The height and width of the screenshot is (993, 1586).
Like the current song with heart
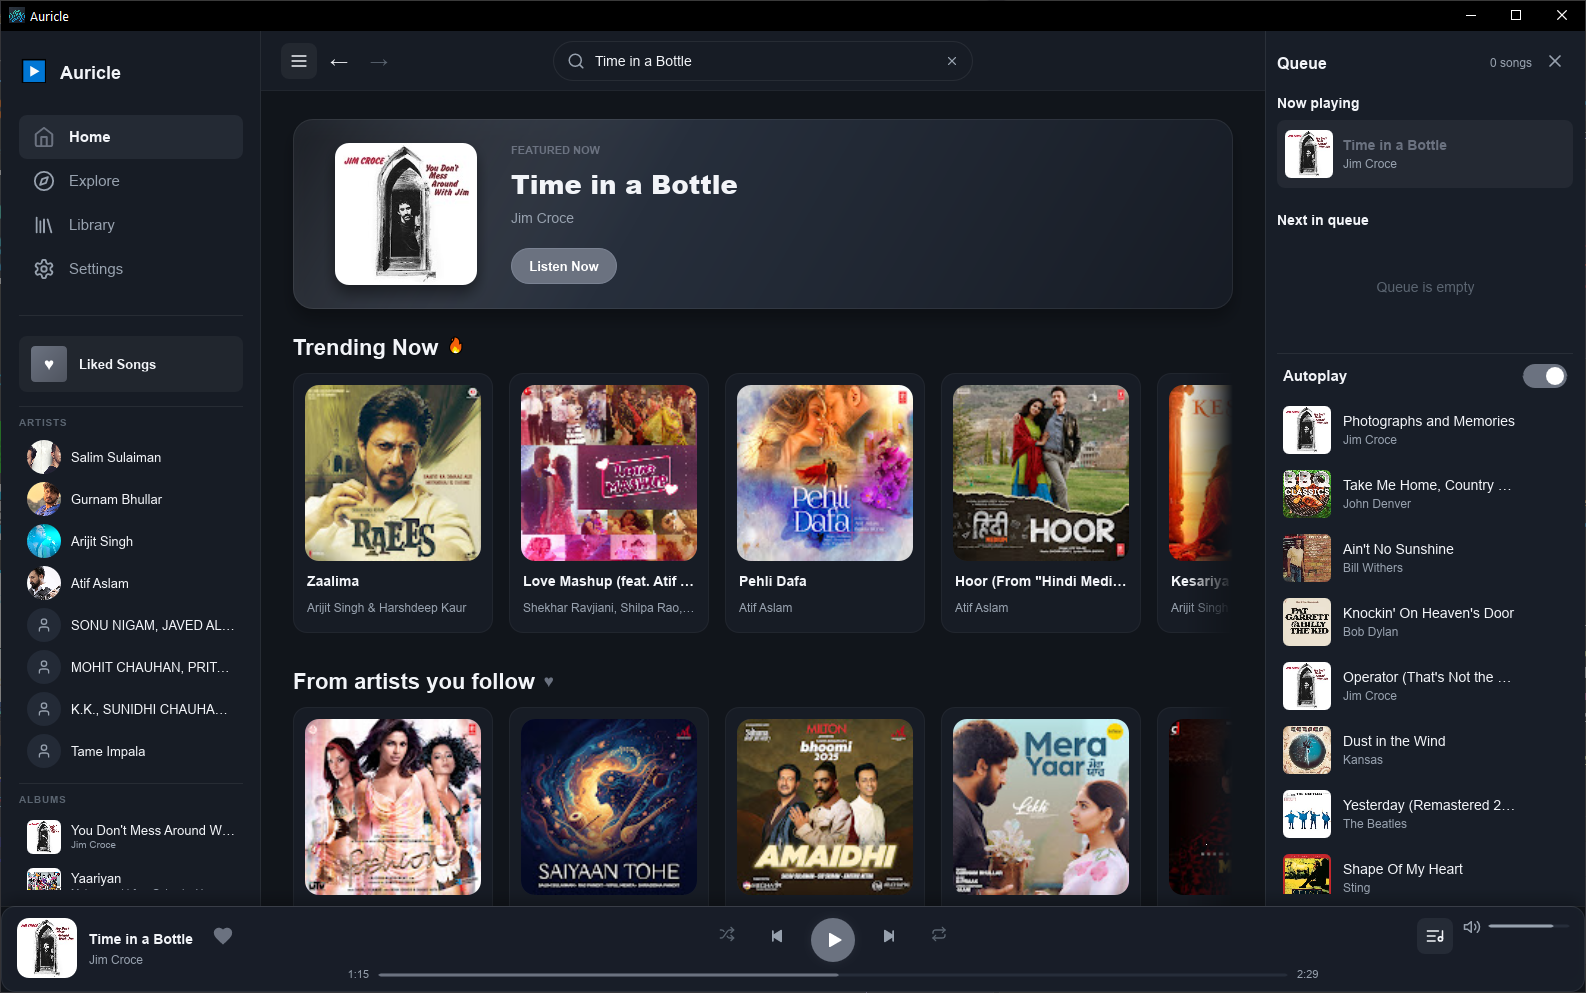[223, 936]
